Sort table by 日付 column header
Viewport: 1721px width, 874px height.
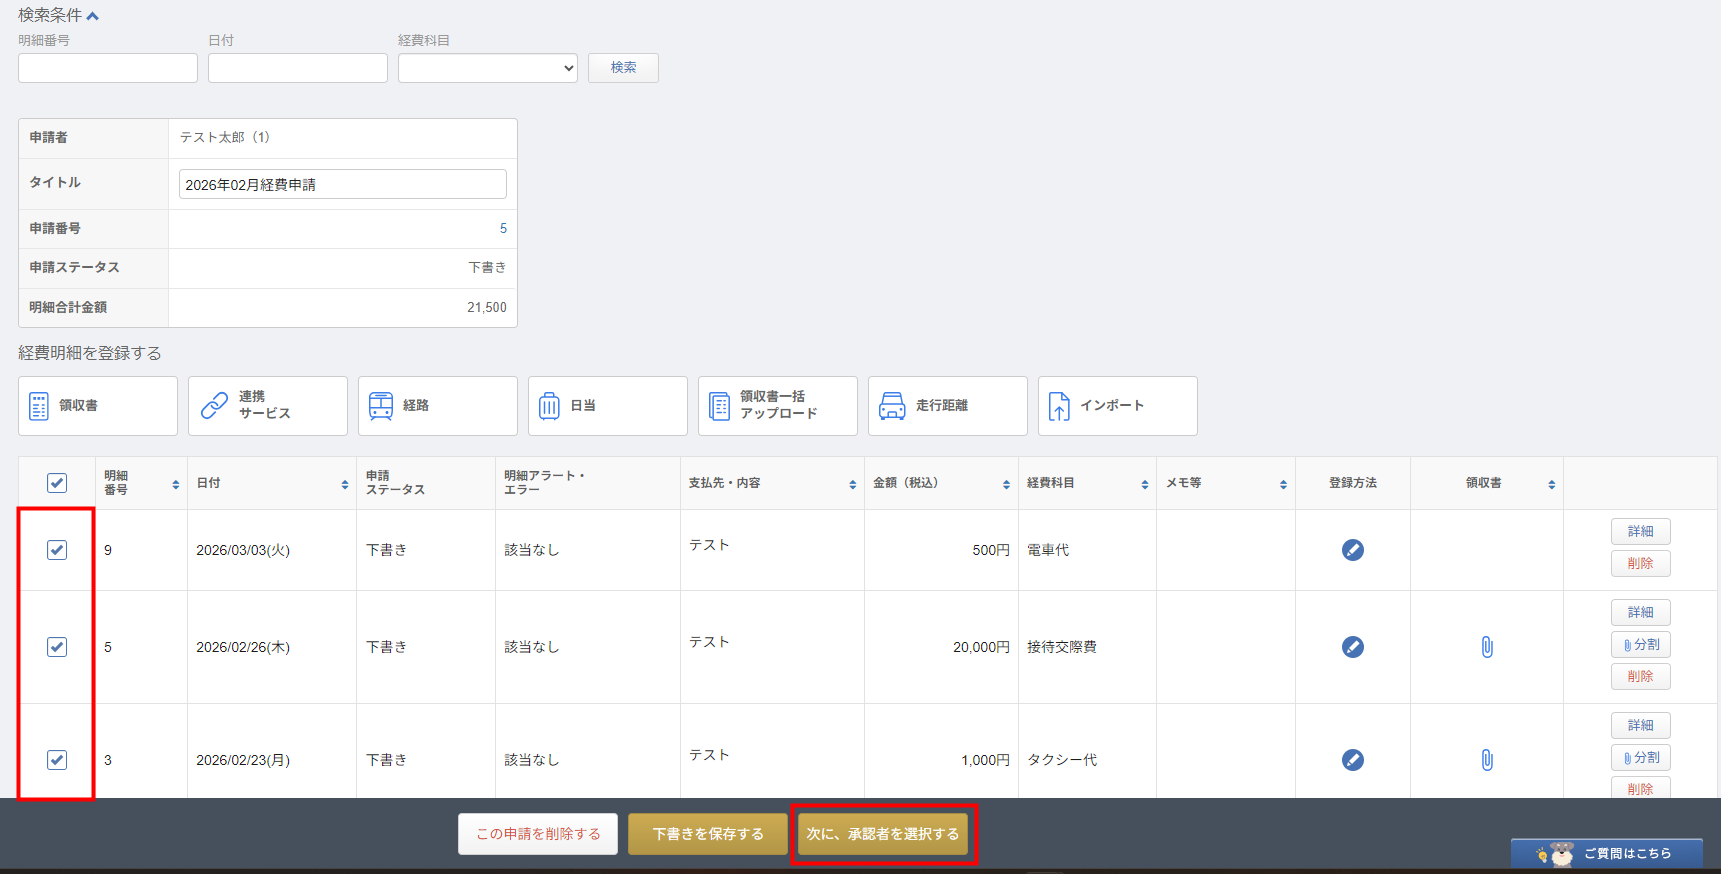[x=345, y=484]
